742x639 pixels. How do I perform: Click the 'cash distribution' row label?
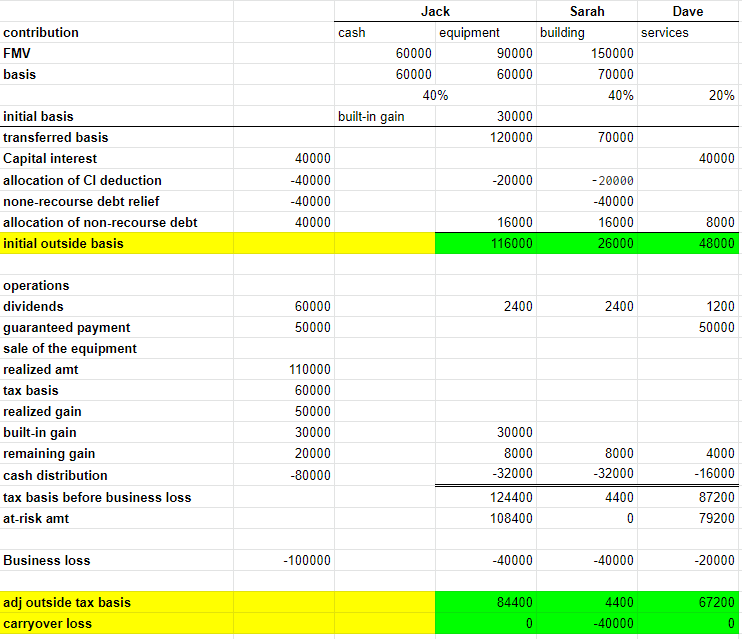click(55, 475)
